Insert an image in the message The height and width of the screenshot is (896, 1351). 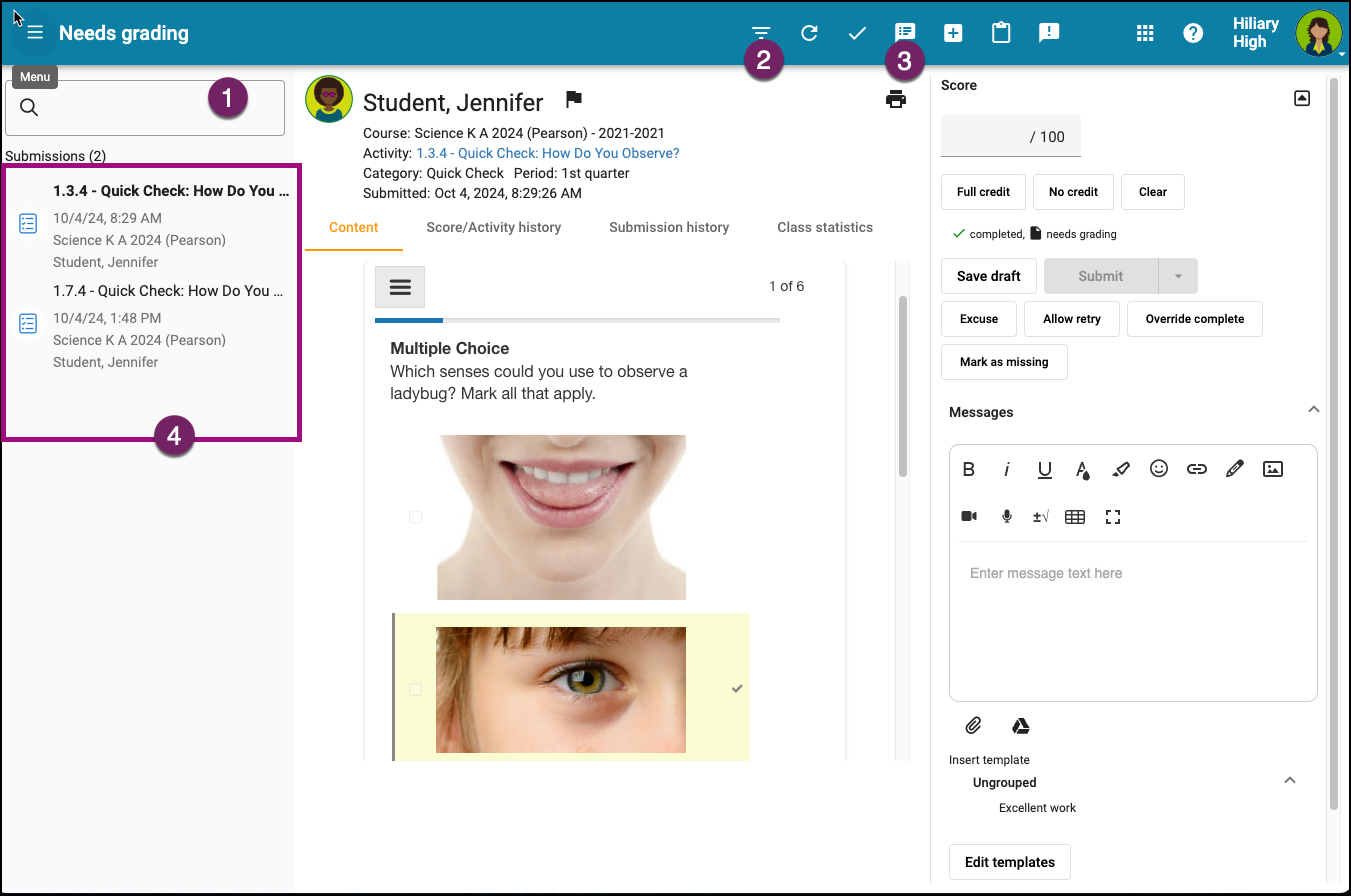pos(1273,468)
